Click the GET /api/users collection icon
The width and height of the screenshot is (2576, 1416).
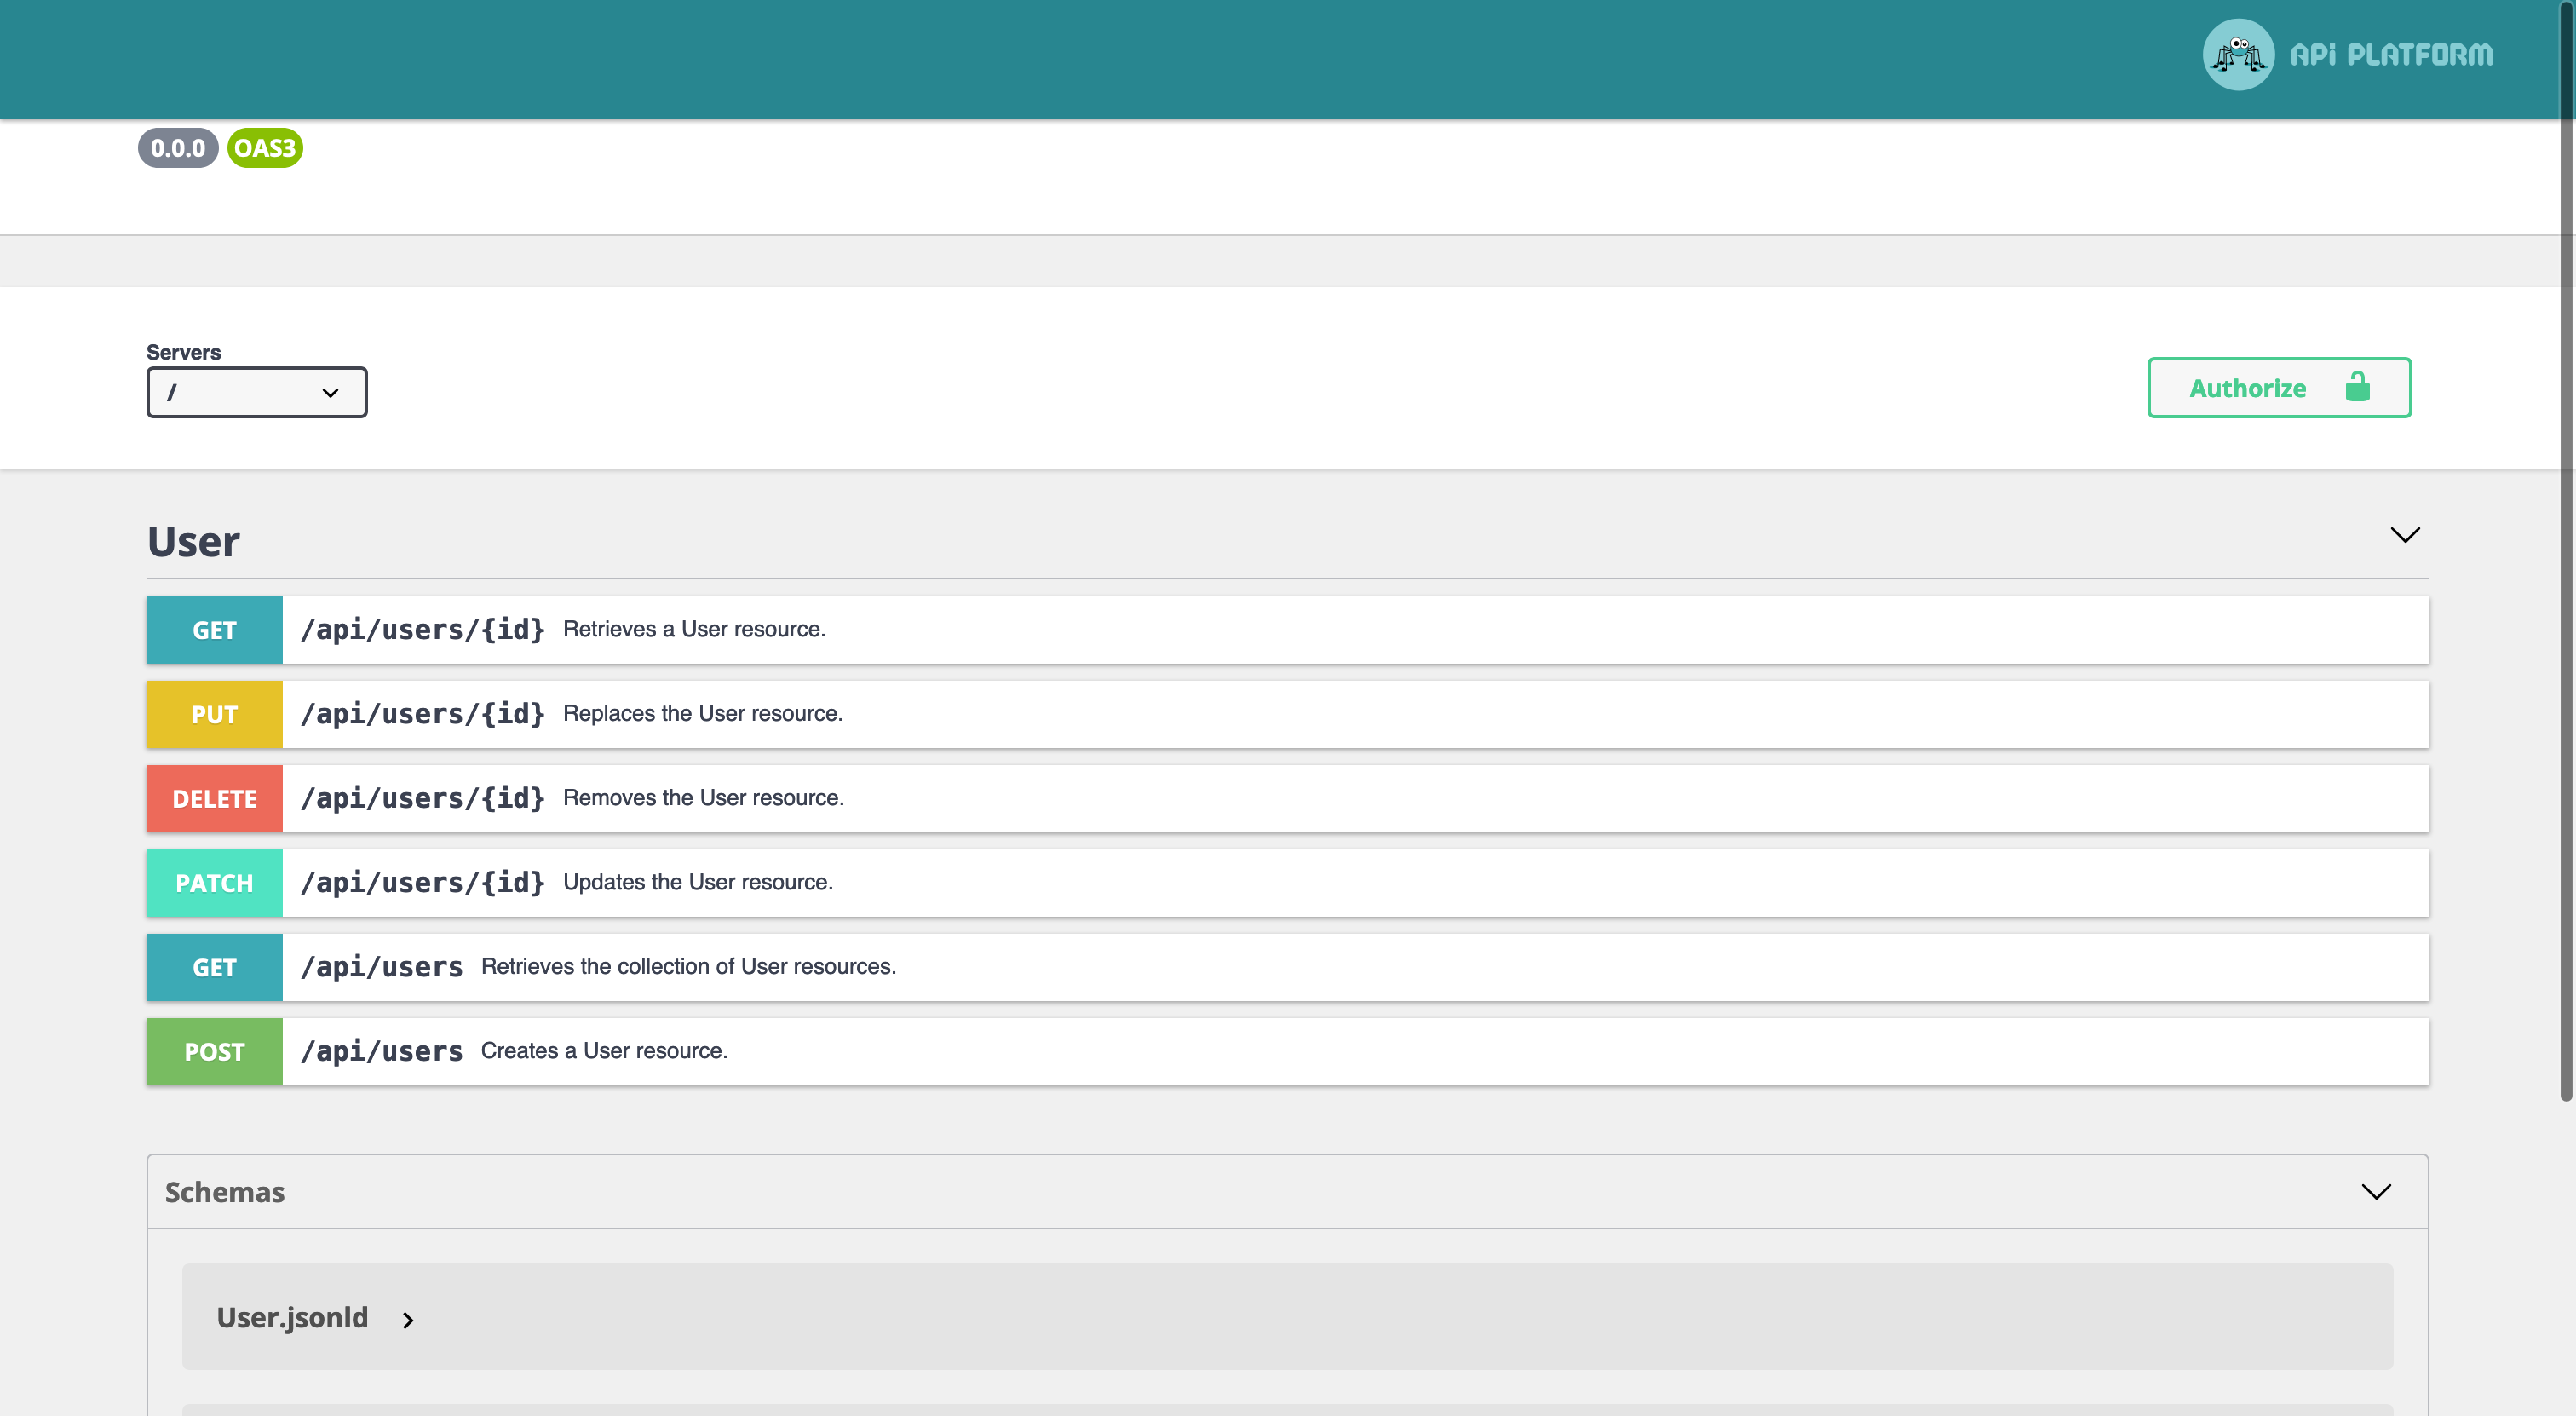[x=213, y=966]
